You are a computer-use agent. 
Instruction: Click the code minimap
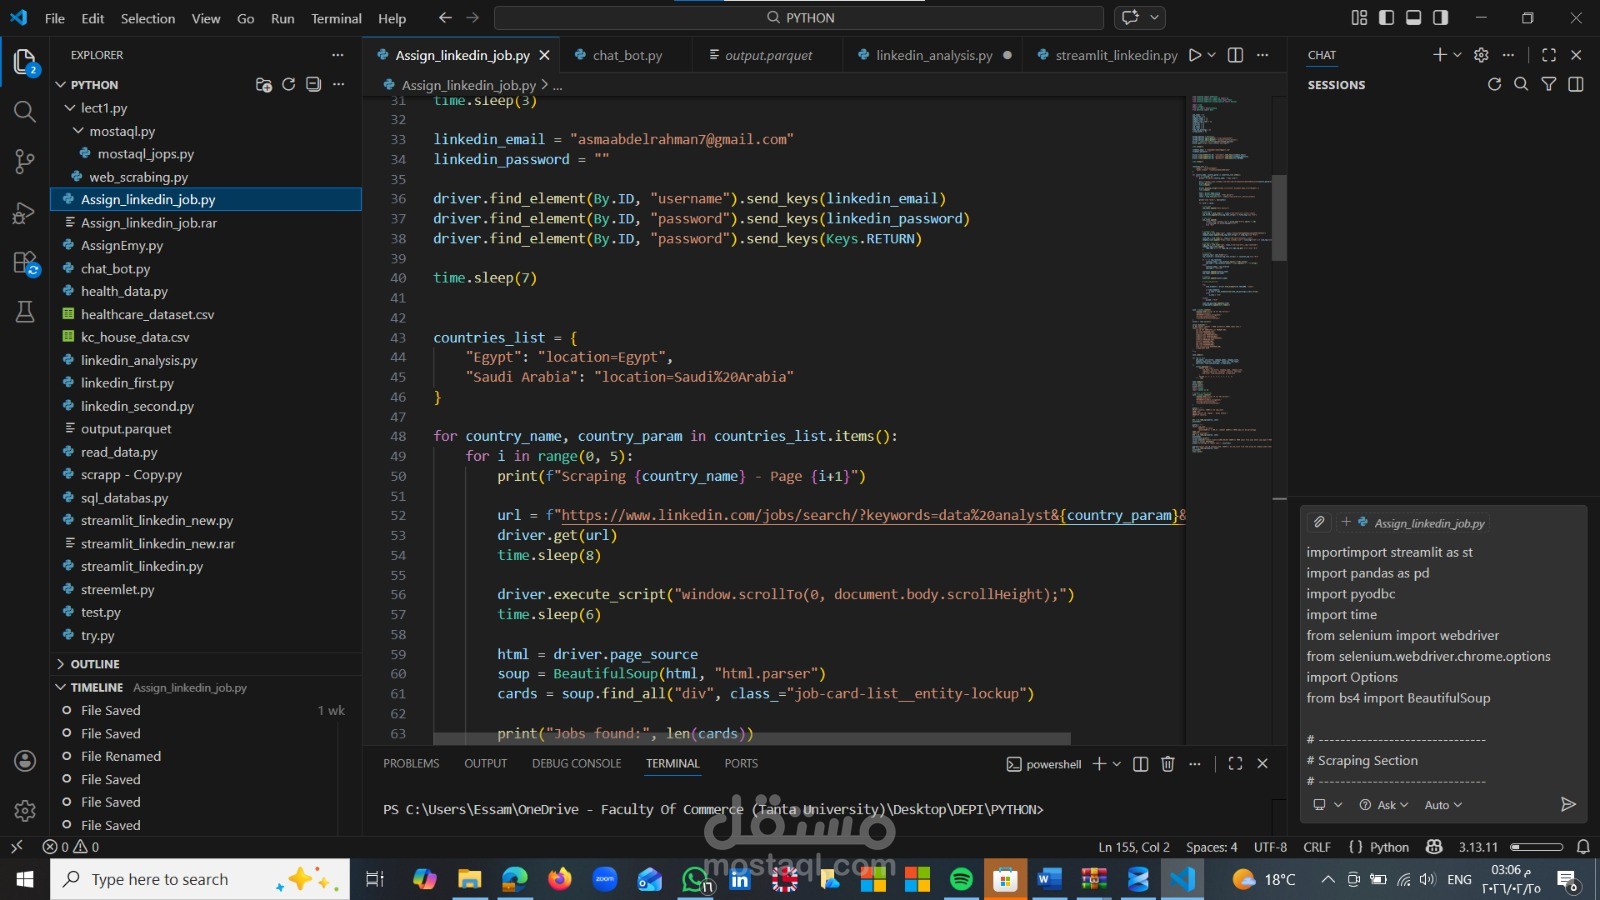click(1229, 275)
